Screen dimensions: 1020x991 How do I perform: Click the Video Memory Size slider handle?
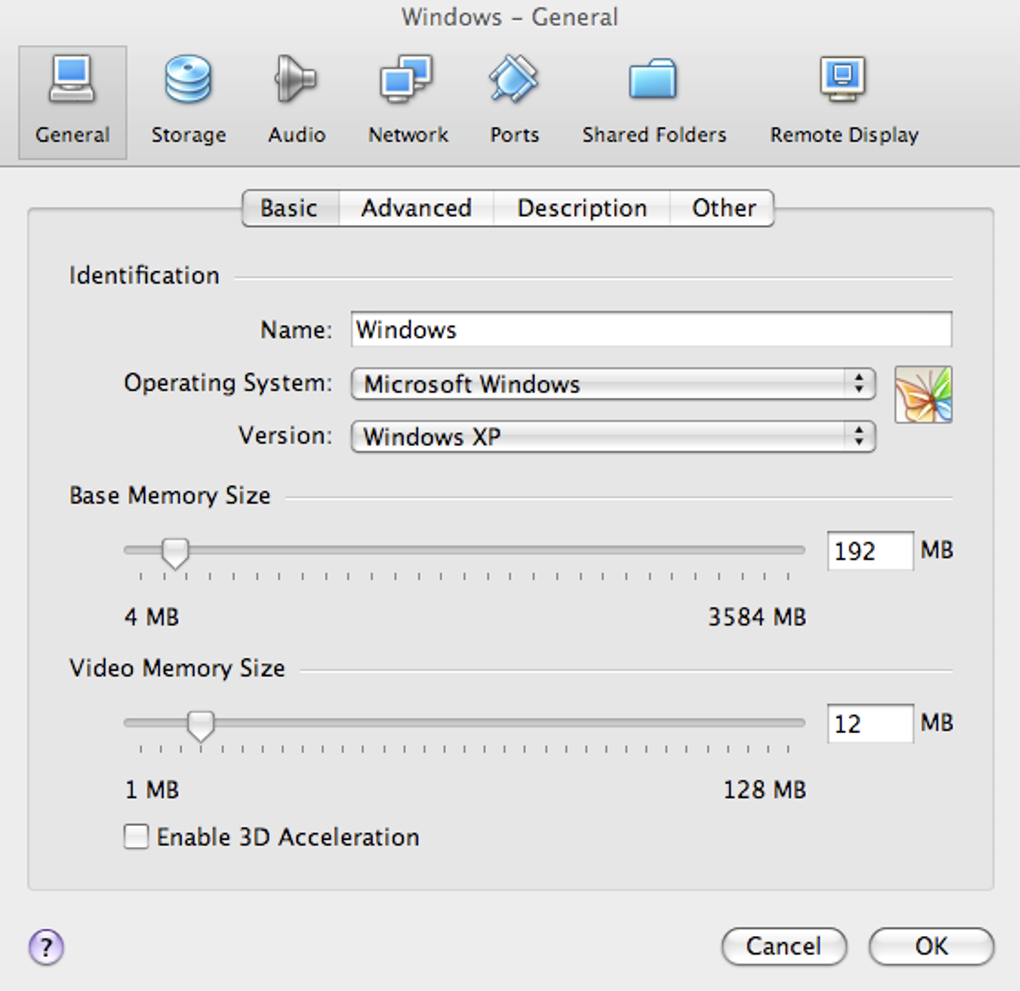201,724
